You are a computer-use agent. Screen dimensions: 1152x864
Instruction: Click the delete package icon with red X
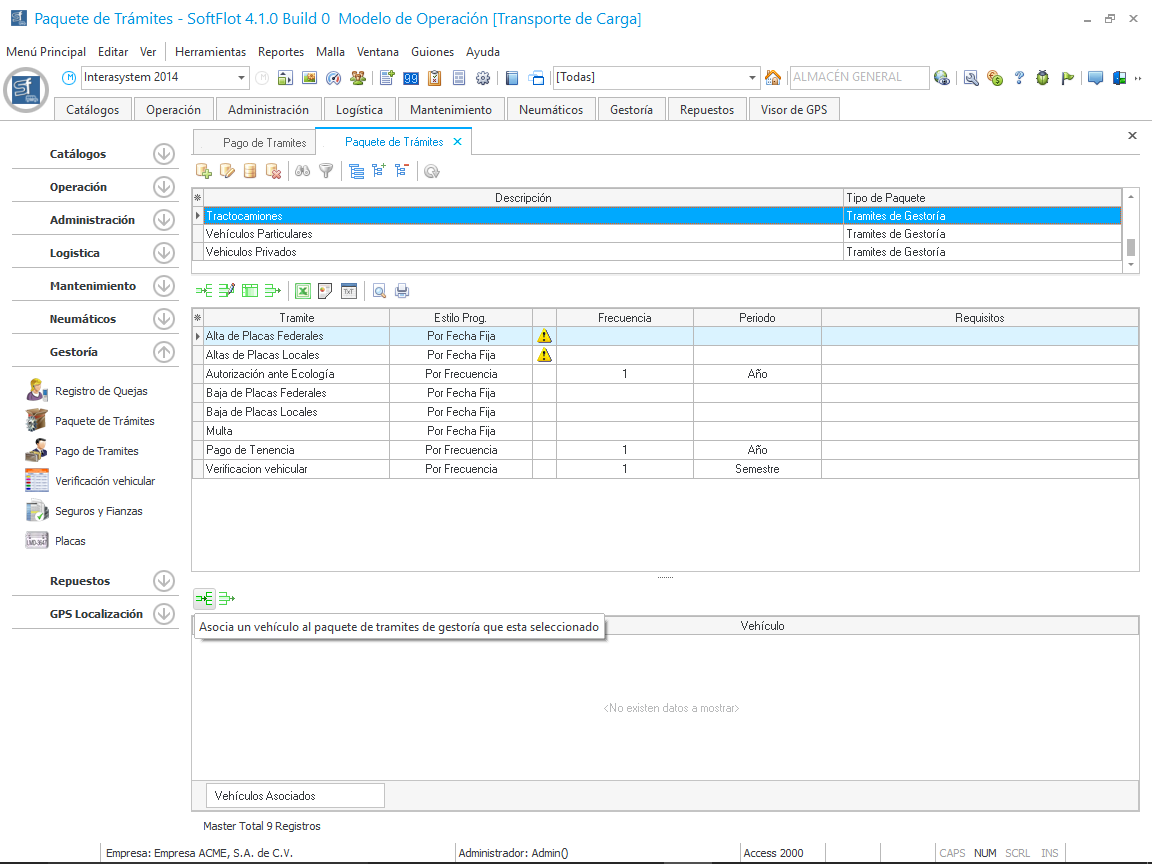click(x=273, y=171)
